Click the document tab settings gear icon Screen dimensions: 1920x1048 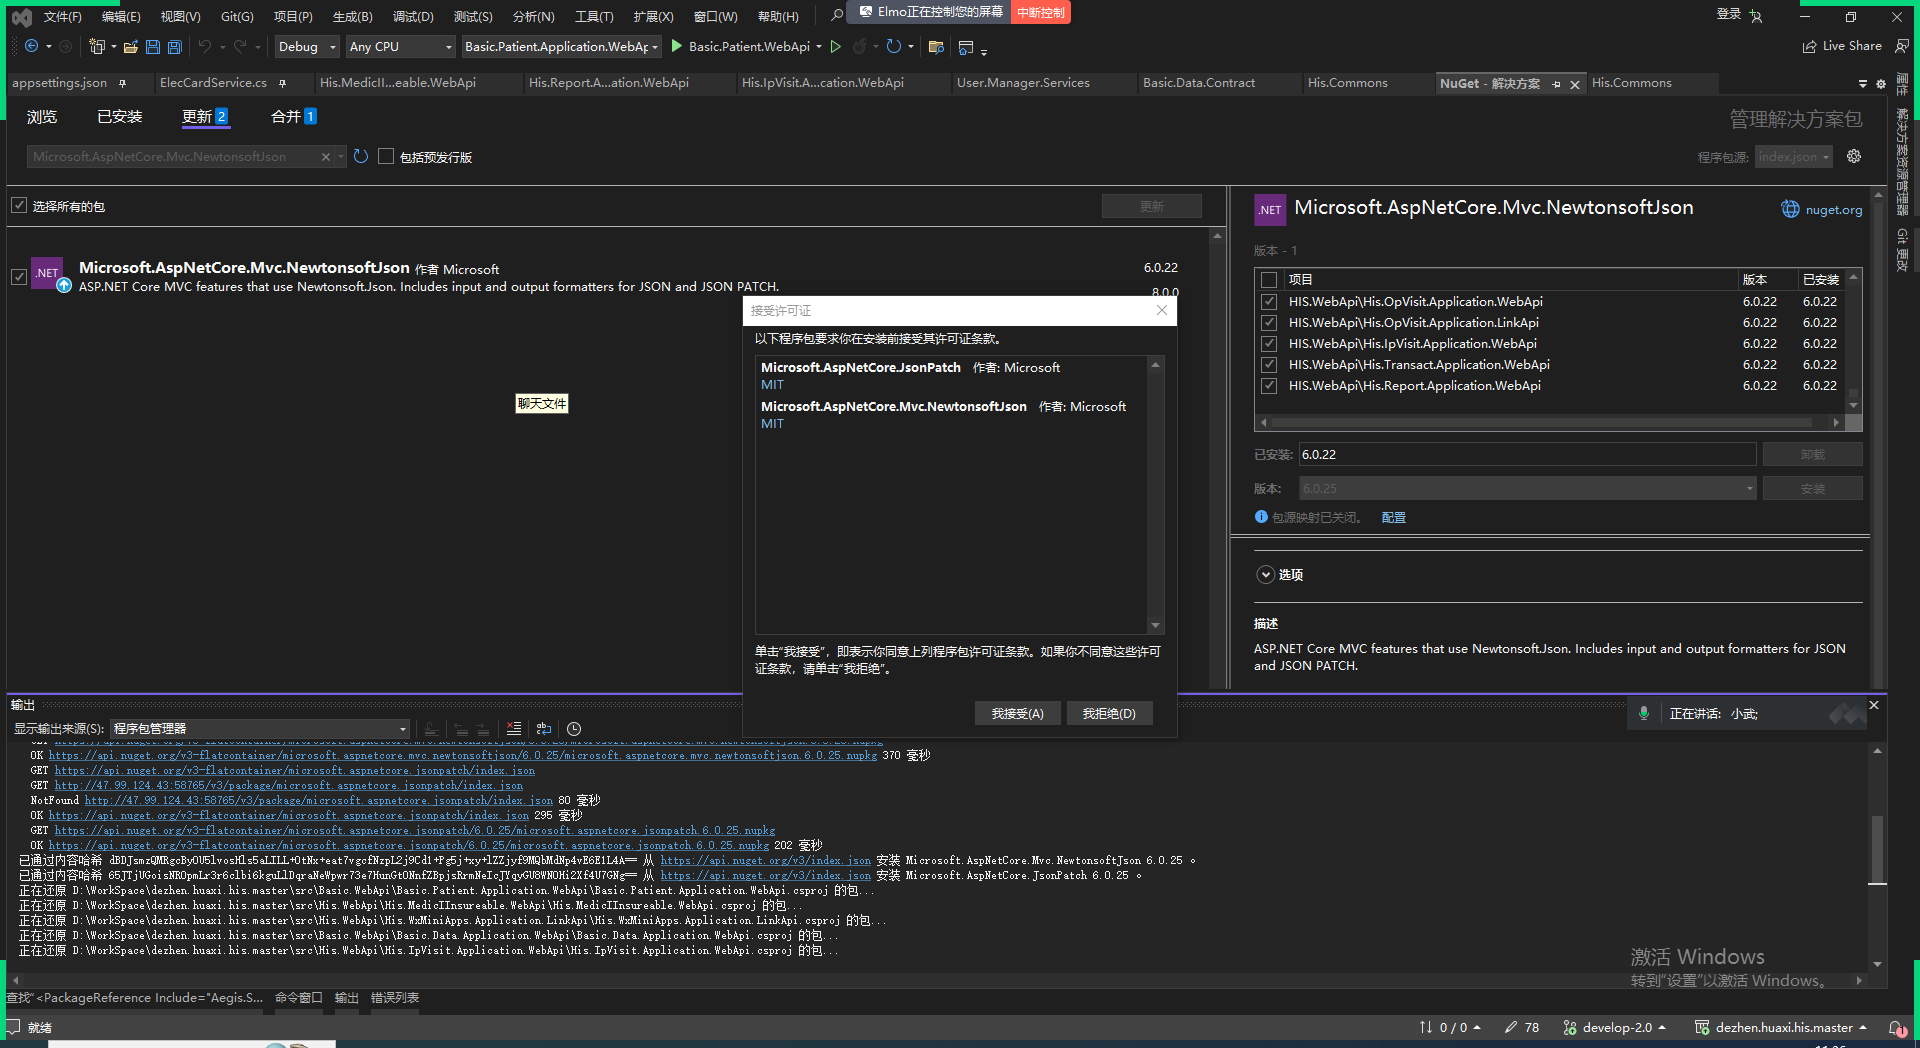coord(1881,84)
